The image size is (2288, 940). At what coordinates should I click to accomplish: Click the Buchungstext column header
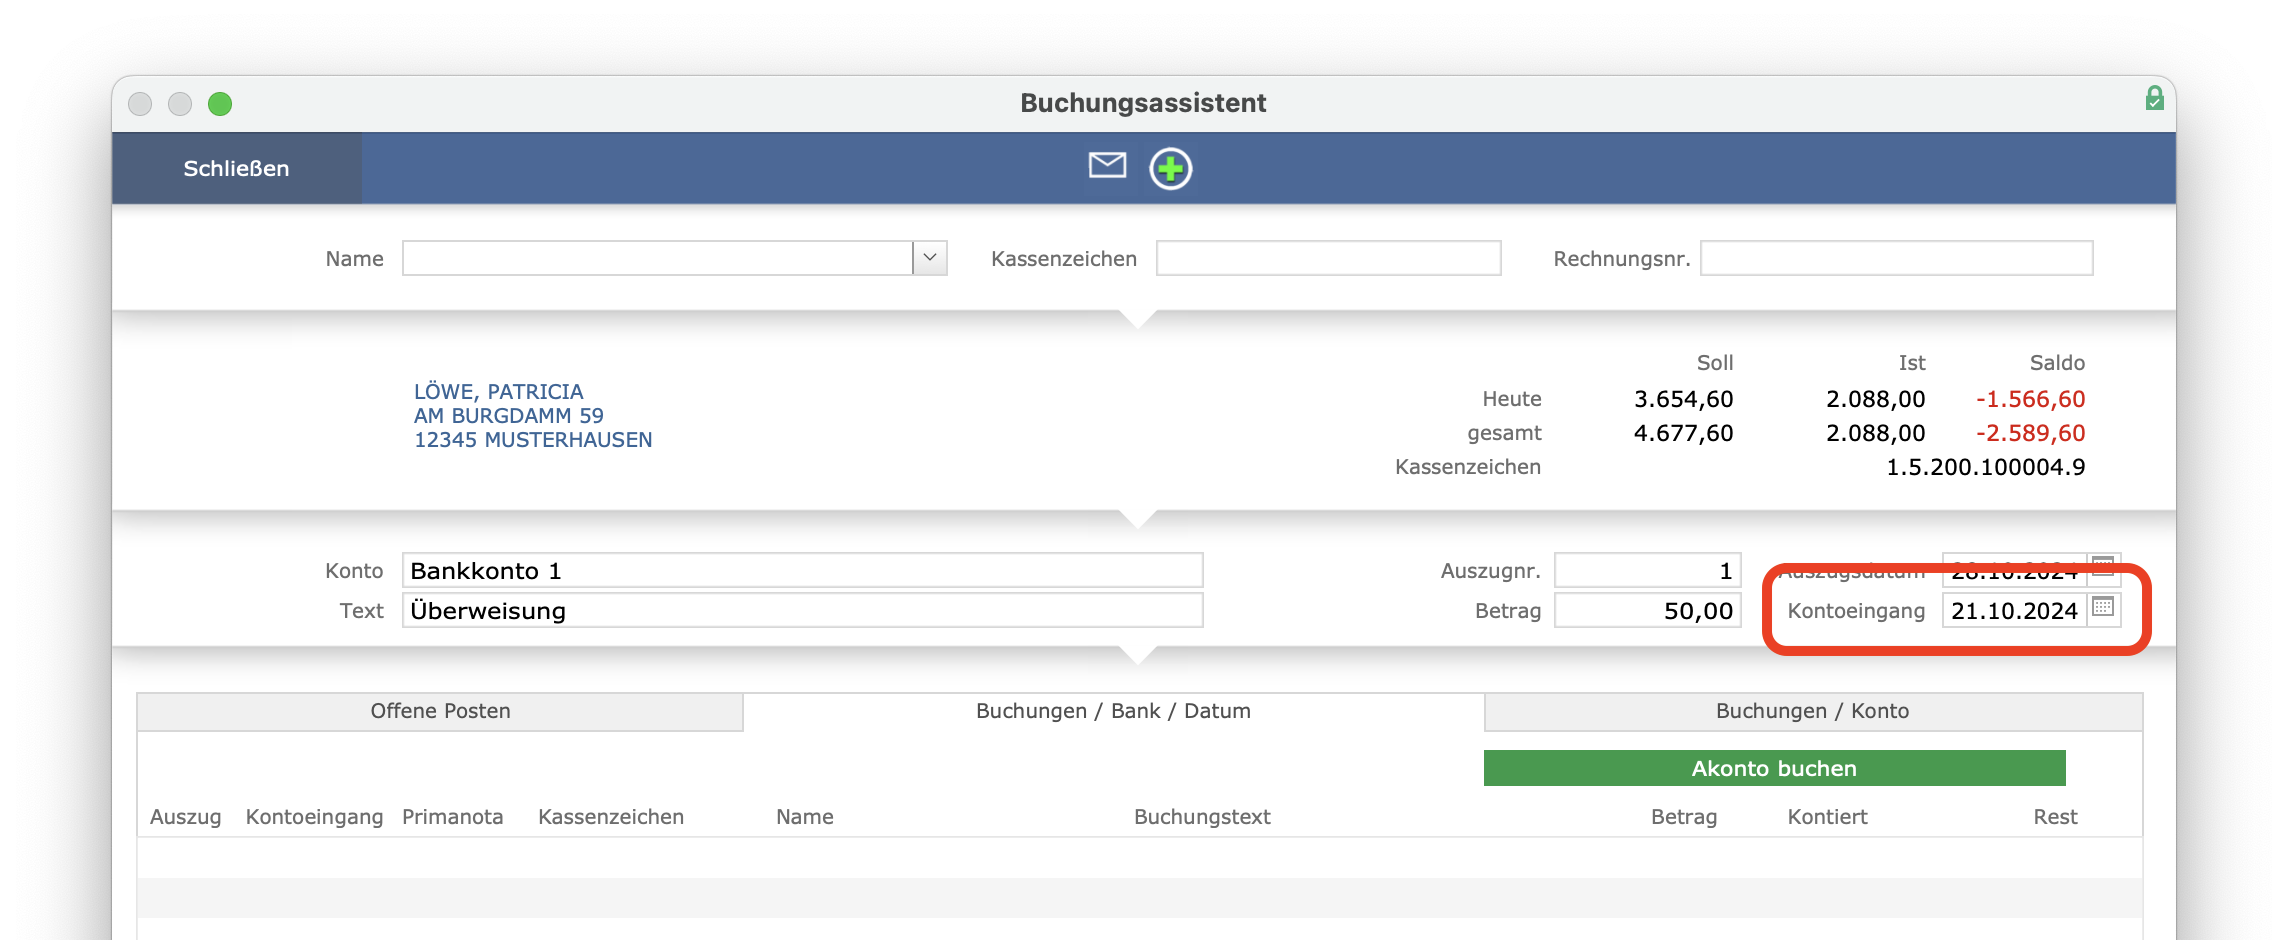[1202, 817]
